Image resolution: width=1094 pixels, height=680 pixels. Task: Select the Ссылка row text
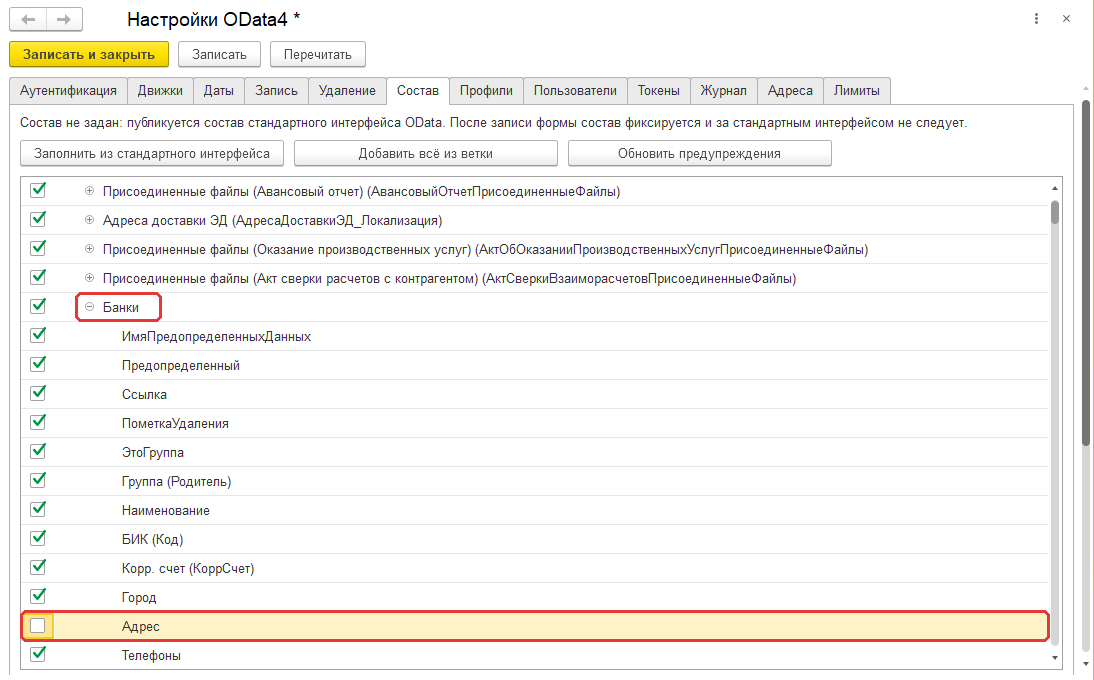[x=144, y=395]
